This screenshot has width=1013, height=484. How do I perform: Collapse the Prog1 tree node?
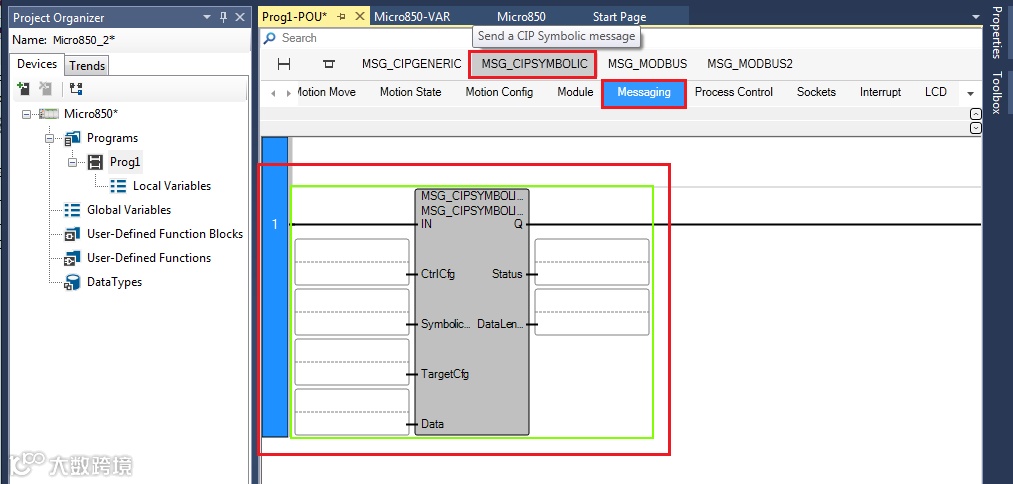click(x=73, y=162)
